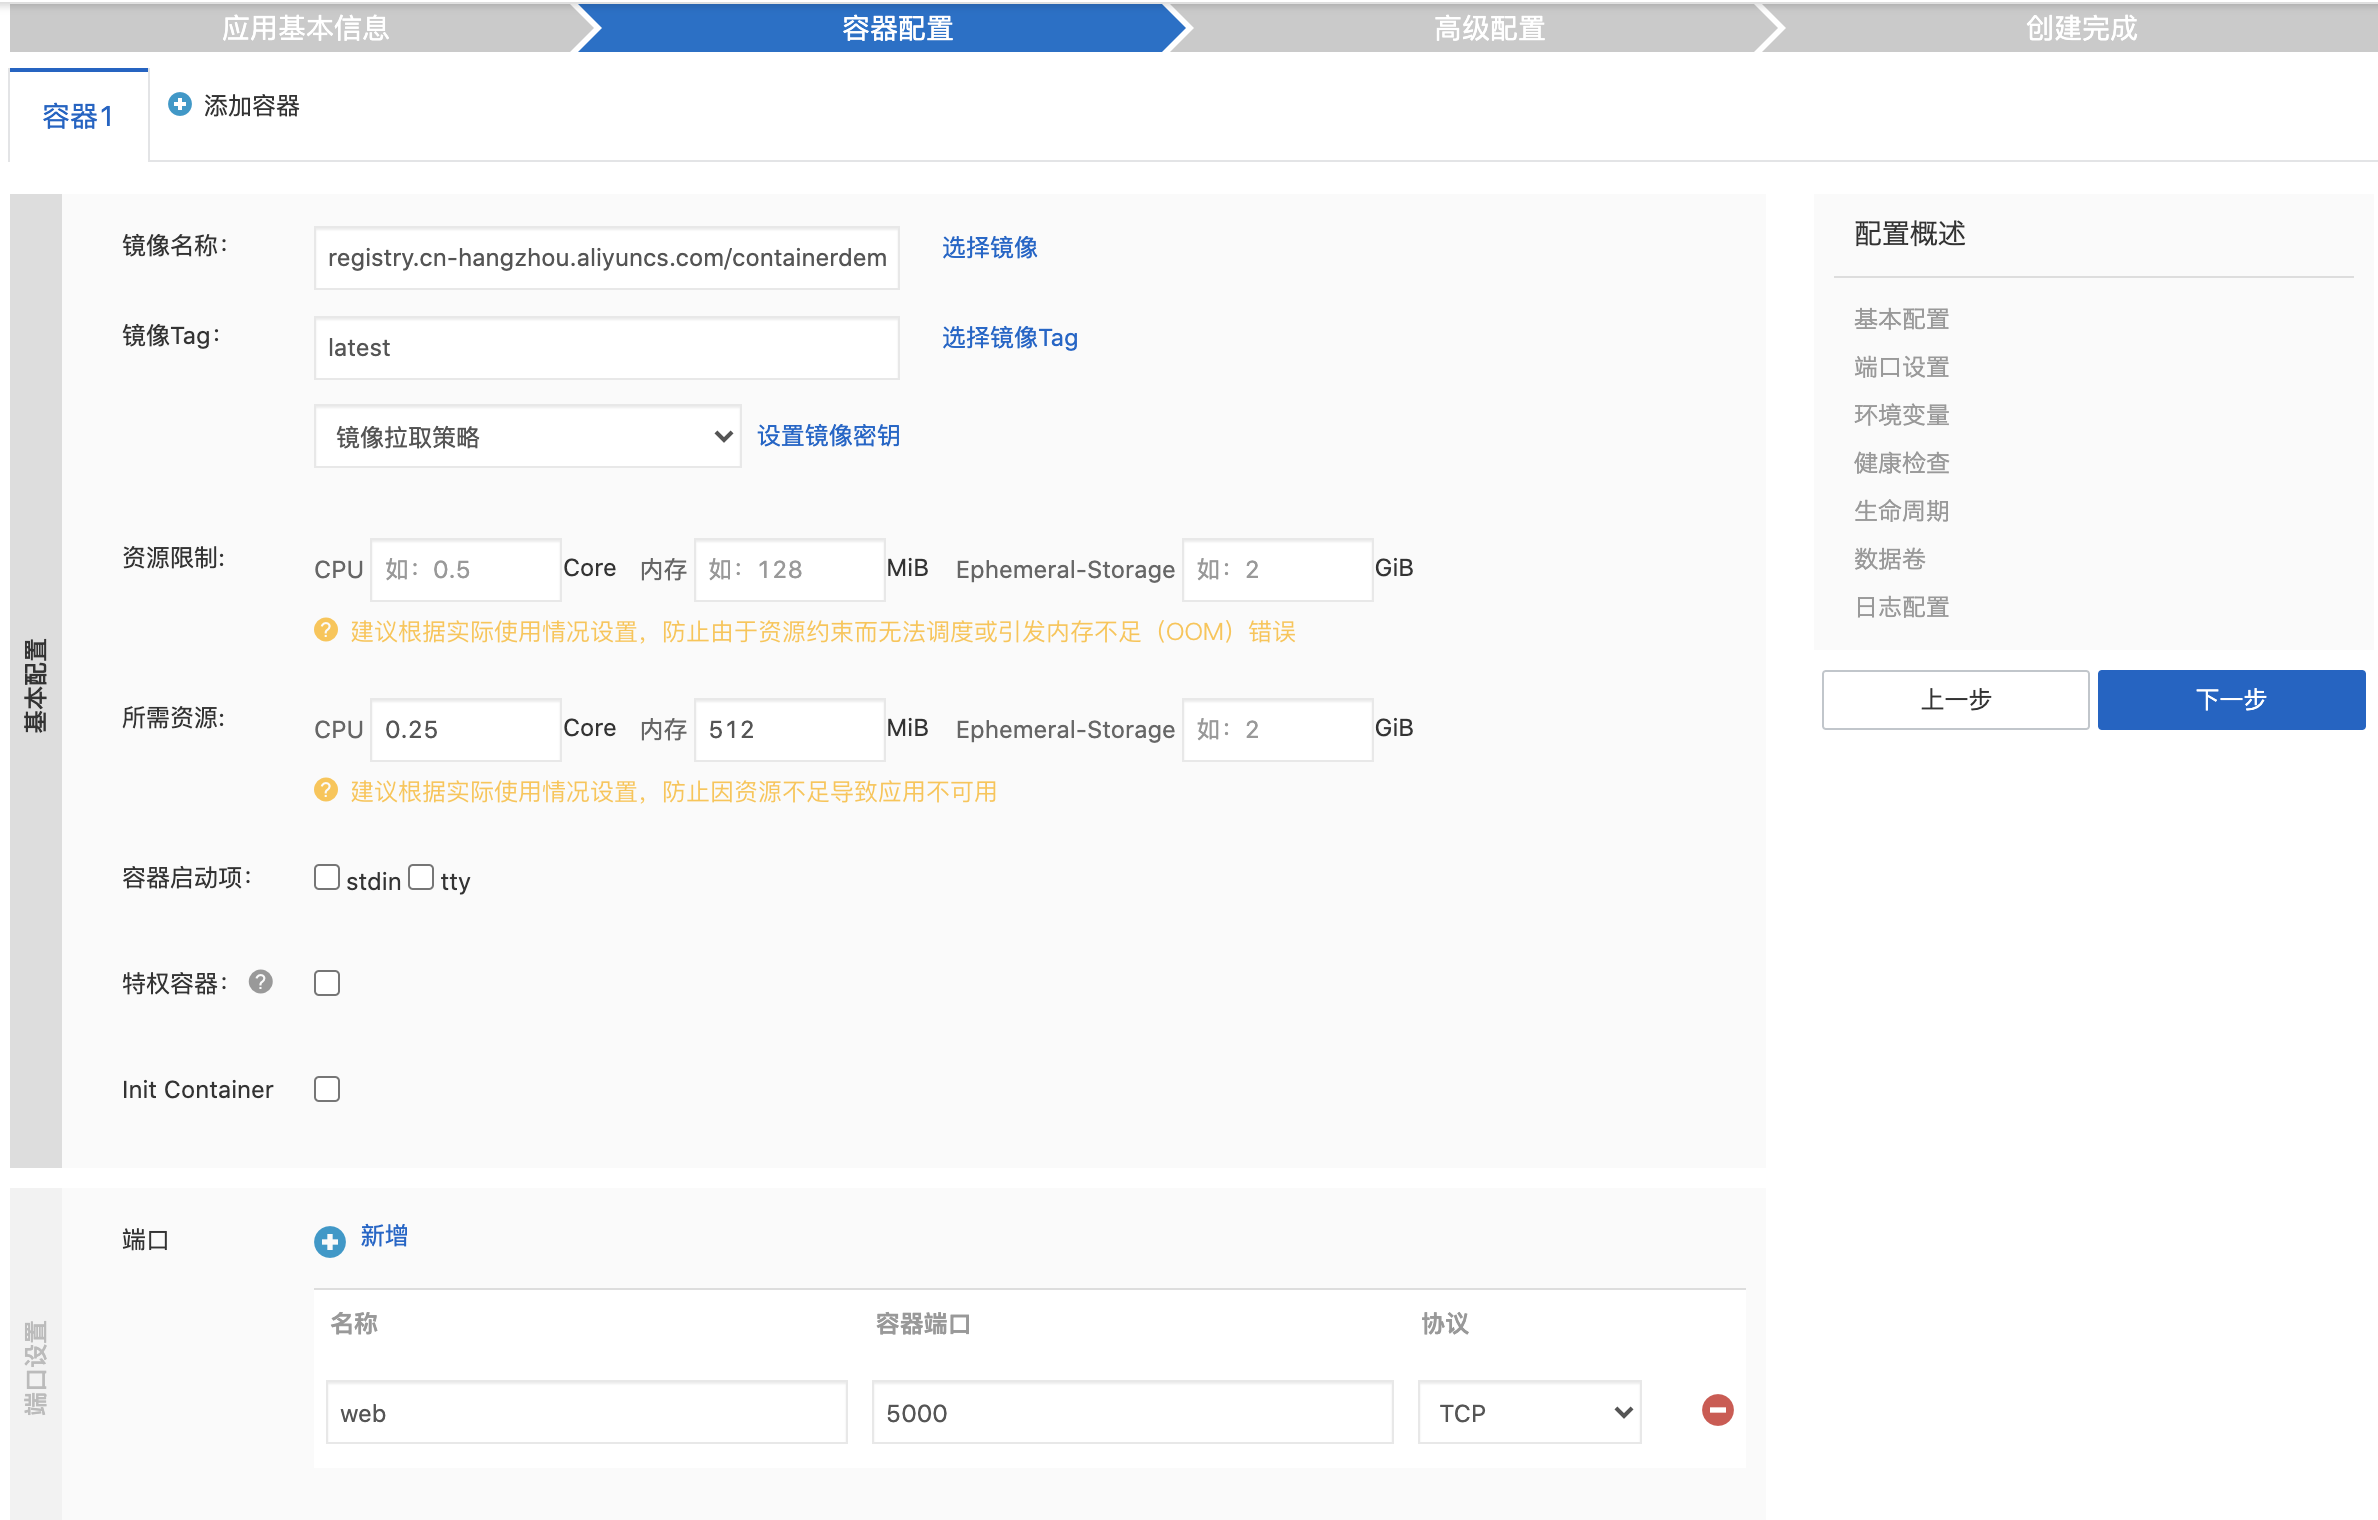
Task: Check the Init Container checkbox
Action: tap(327, 1089)
